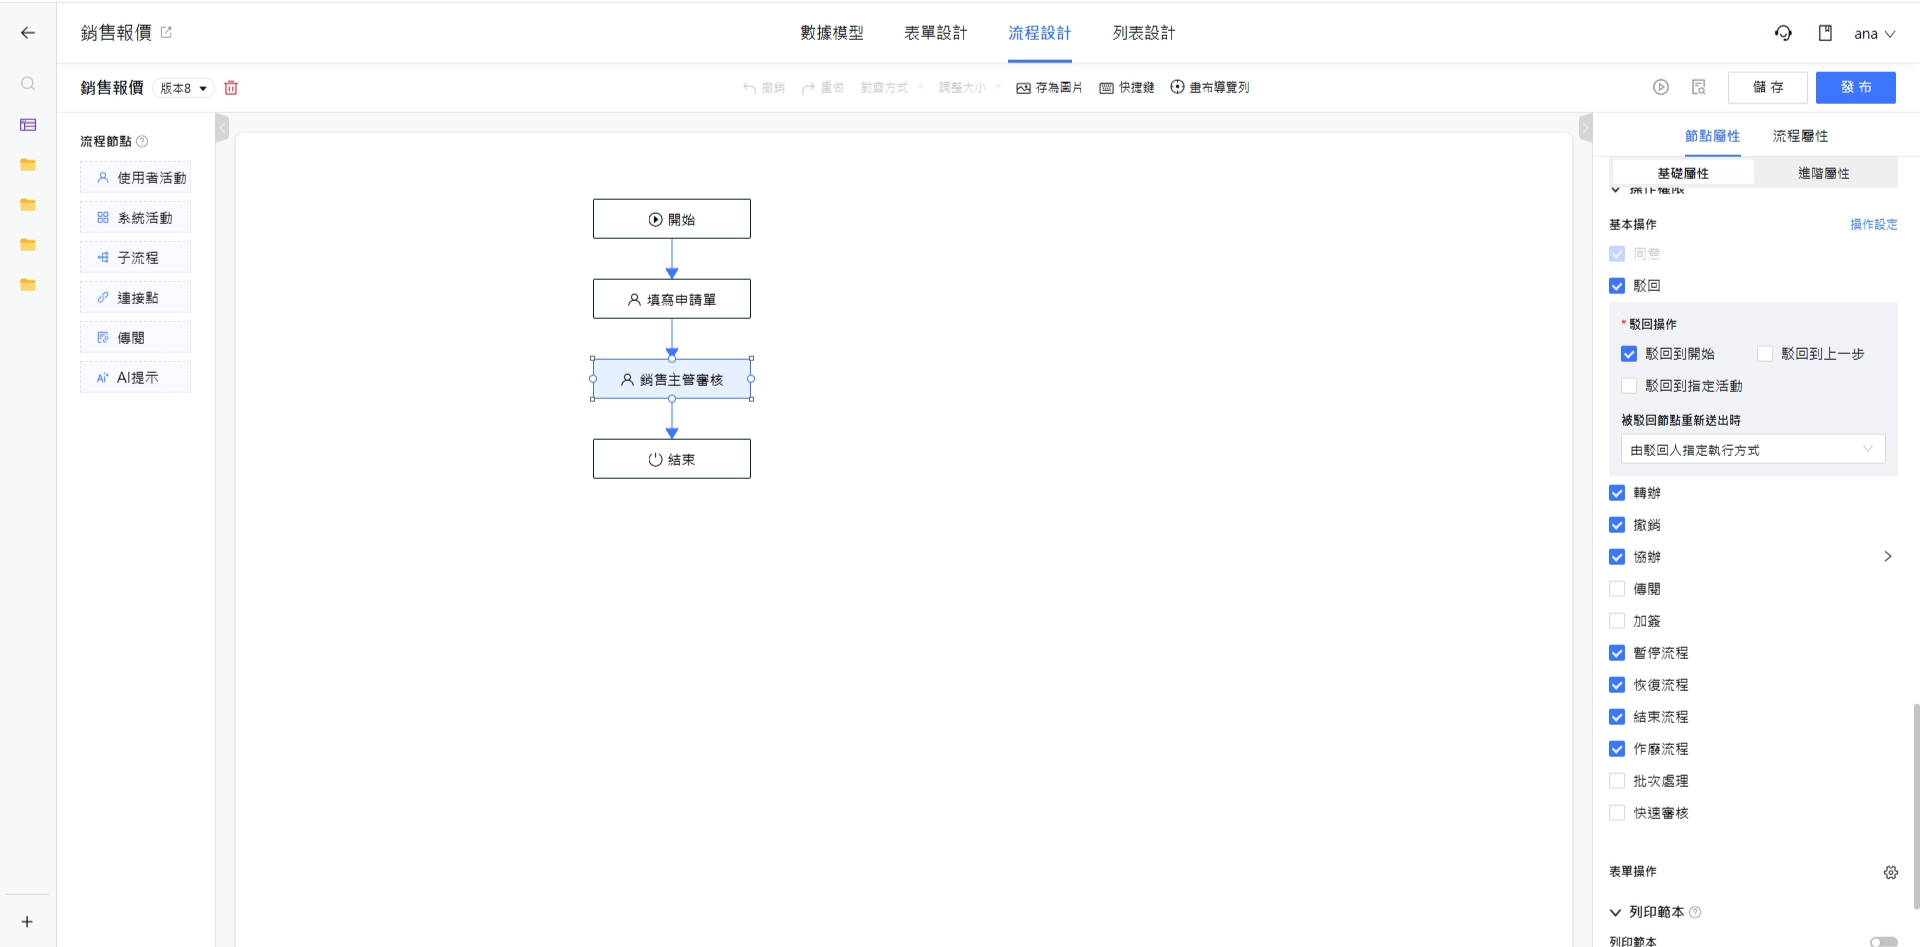Screen dimensions: 1920x947
Task: Expand 協辦 settings chevron
Action: (x=1887, y=557)
